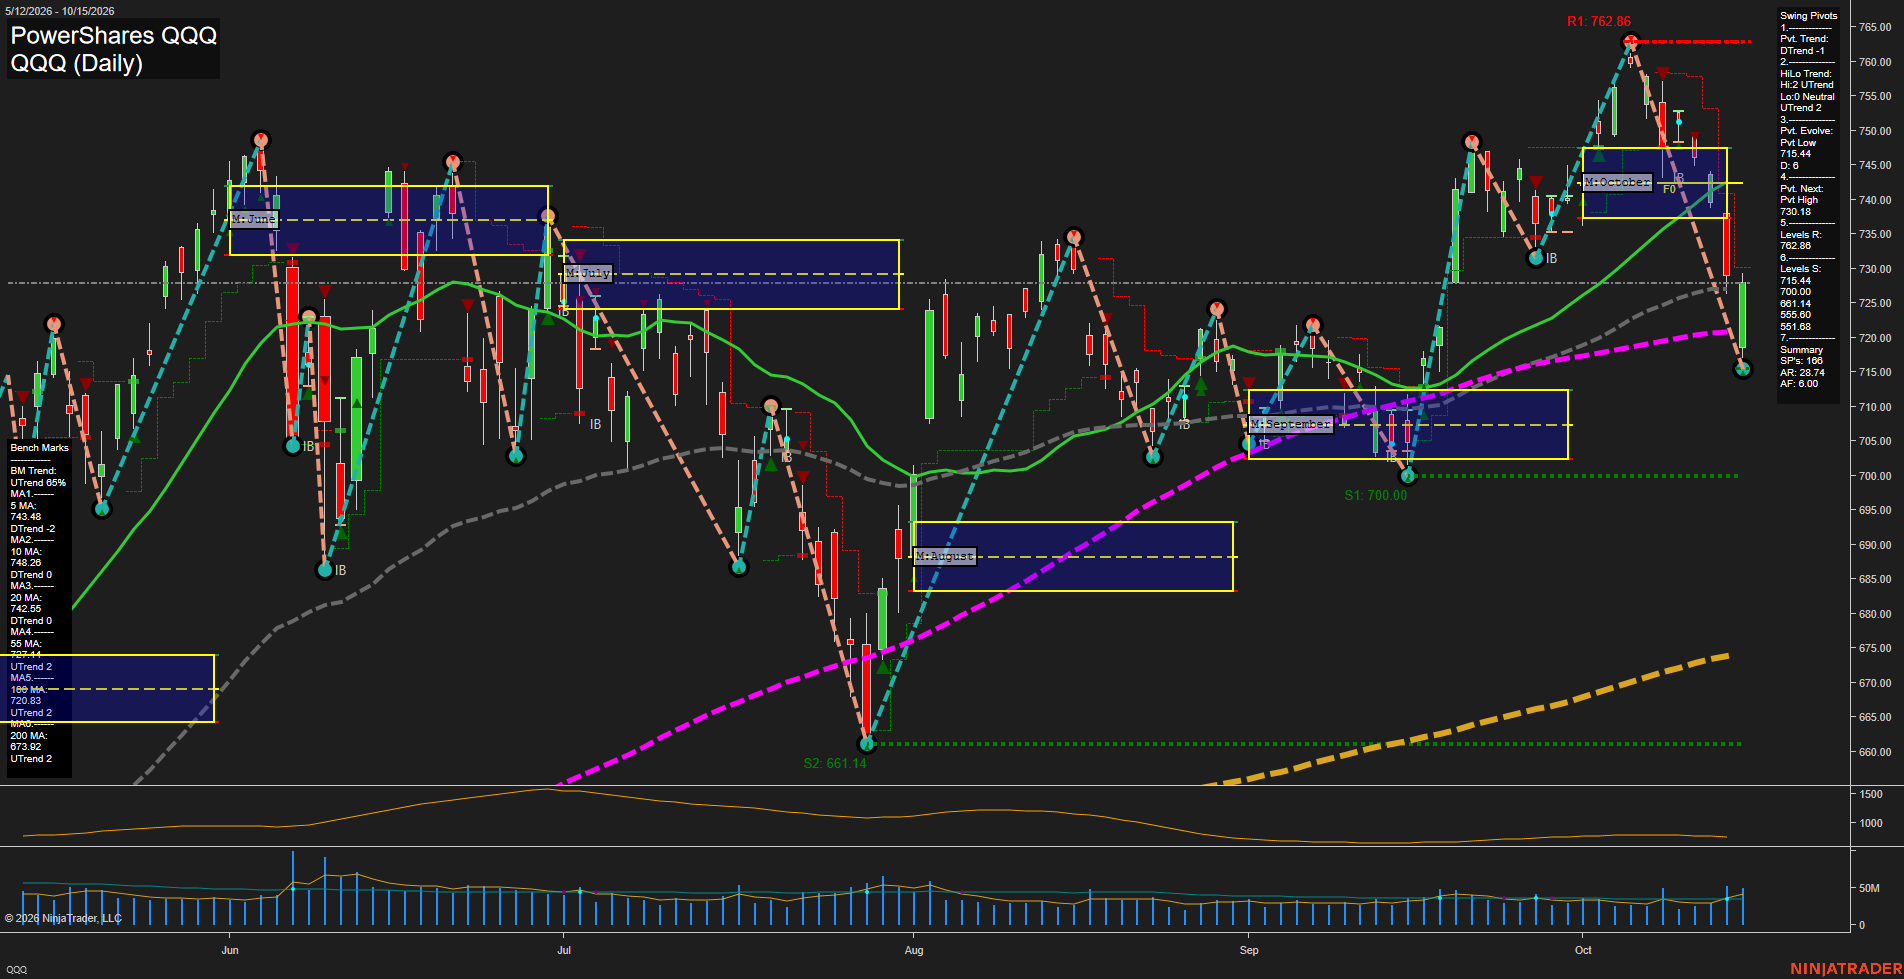Viewport: 1904px width, 979px height.
Task: Click the Pvt Low 715.44 entry in Swing Pivots
Action: pos(1798,148)
